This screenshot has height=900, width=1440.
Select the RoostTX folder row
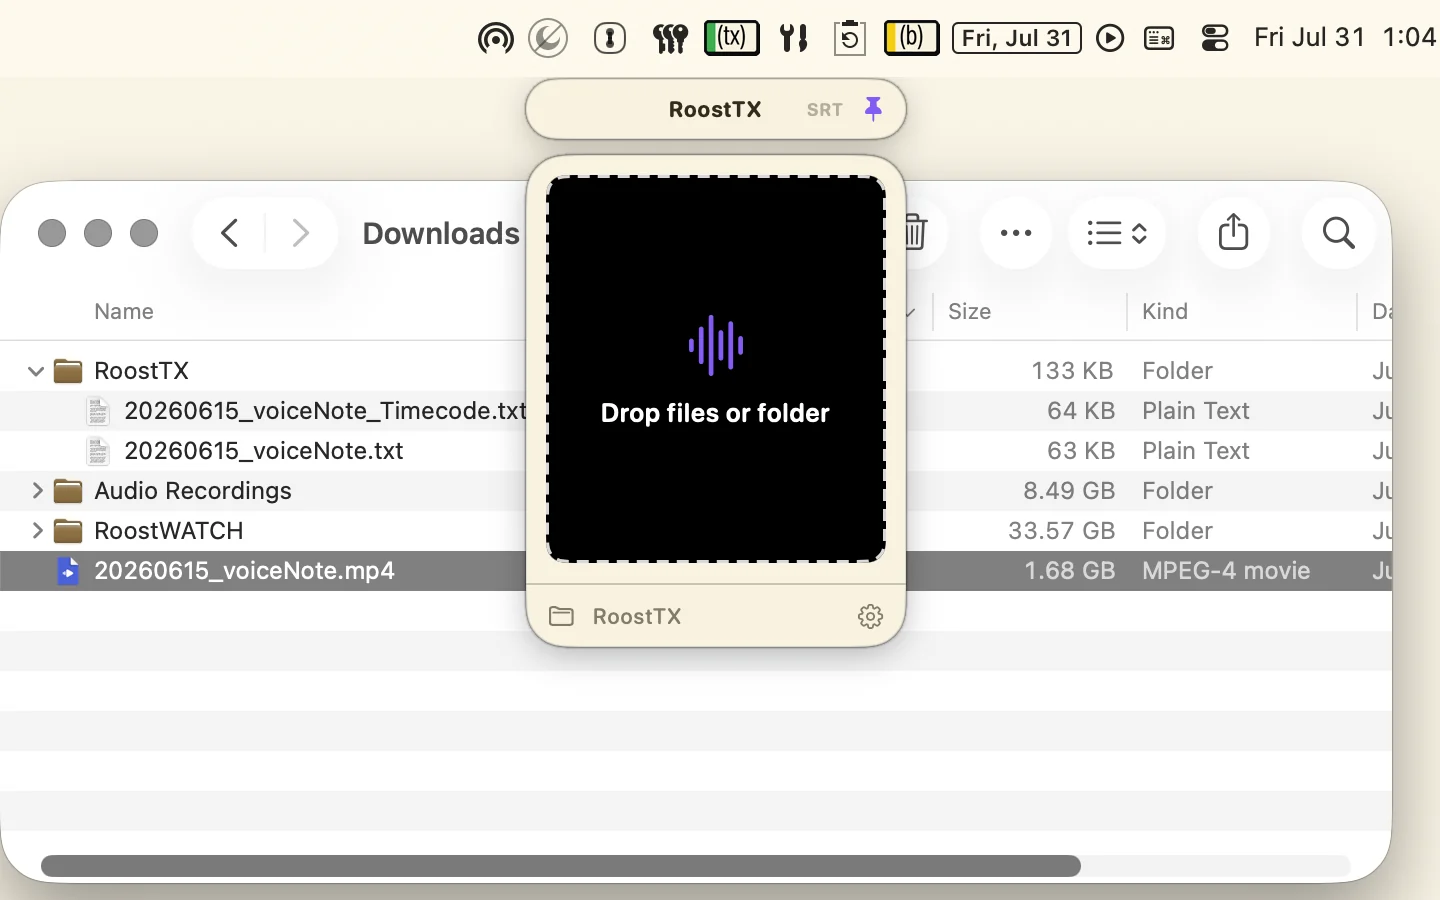[696, 370]
